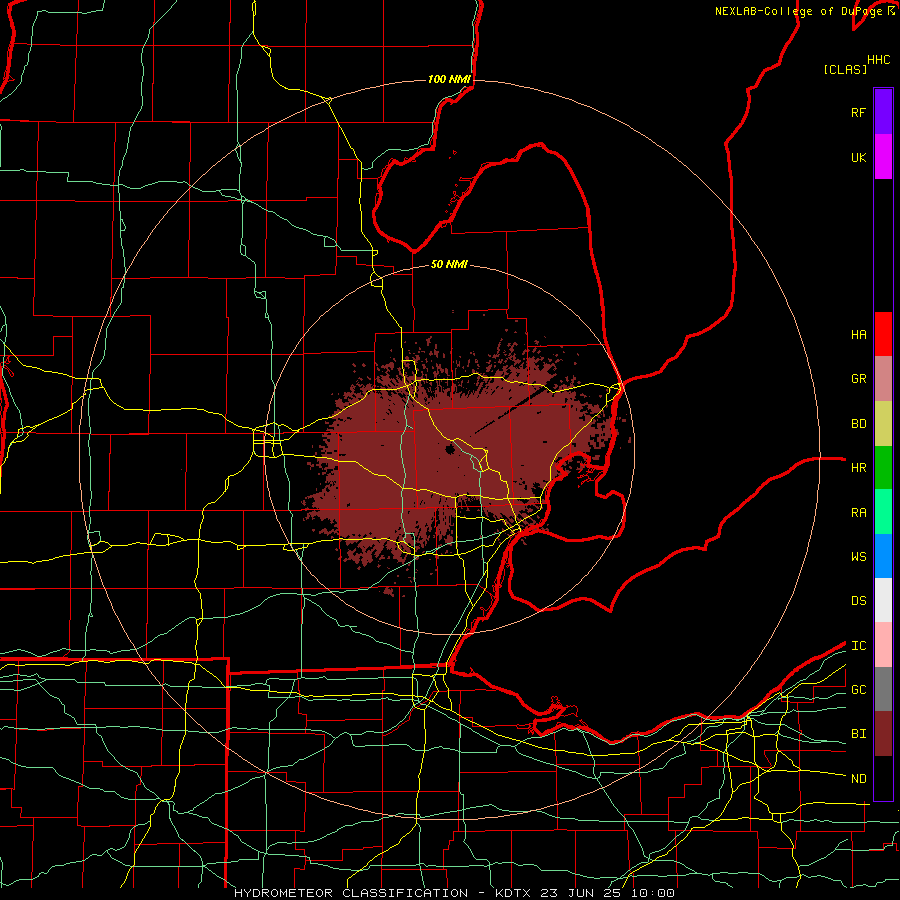The image size is (900, 900).
Task: Click the yellow BD legend color block
Action: (883, 423)
